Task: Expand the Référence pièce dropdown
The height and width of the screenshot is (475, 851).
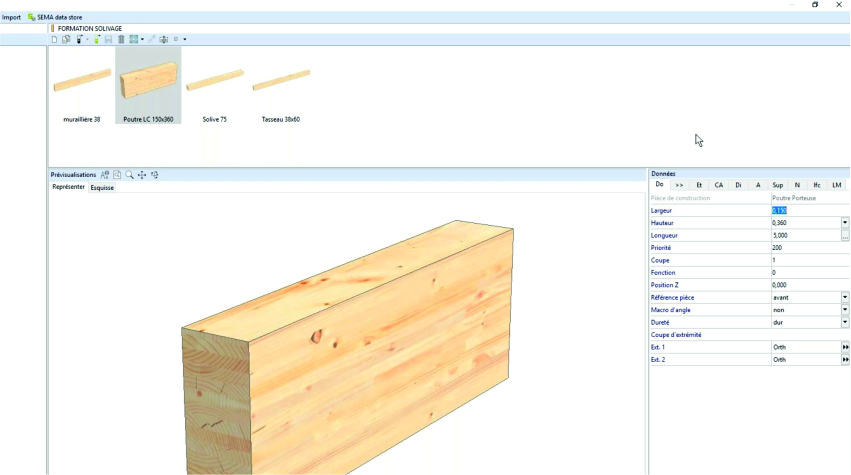Action: point(845,297)
